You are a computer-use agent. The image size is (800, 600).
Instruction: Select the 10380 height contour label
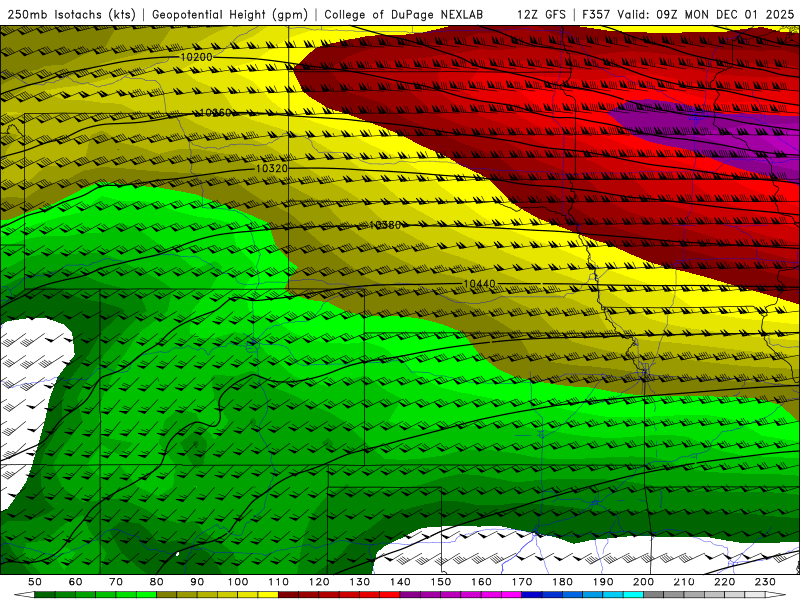[x=385, y=225]
